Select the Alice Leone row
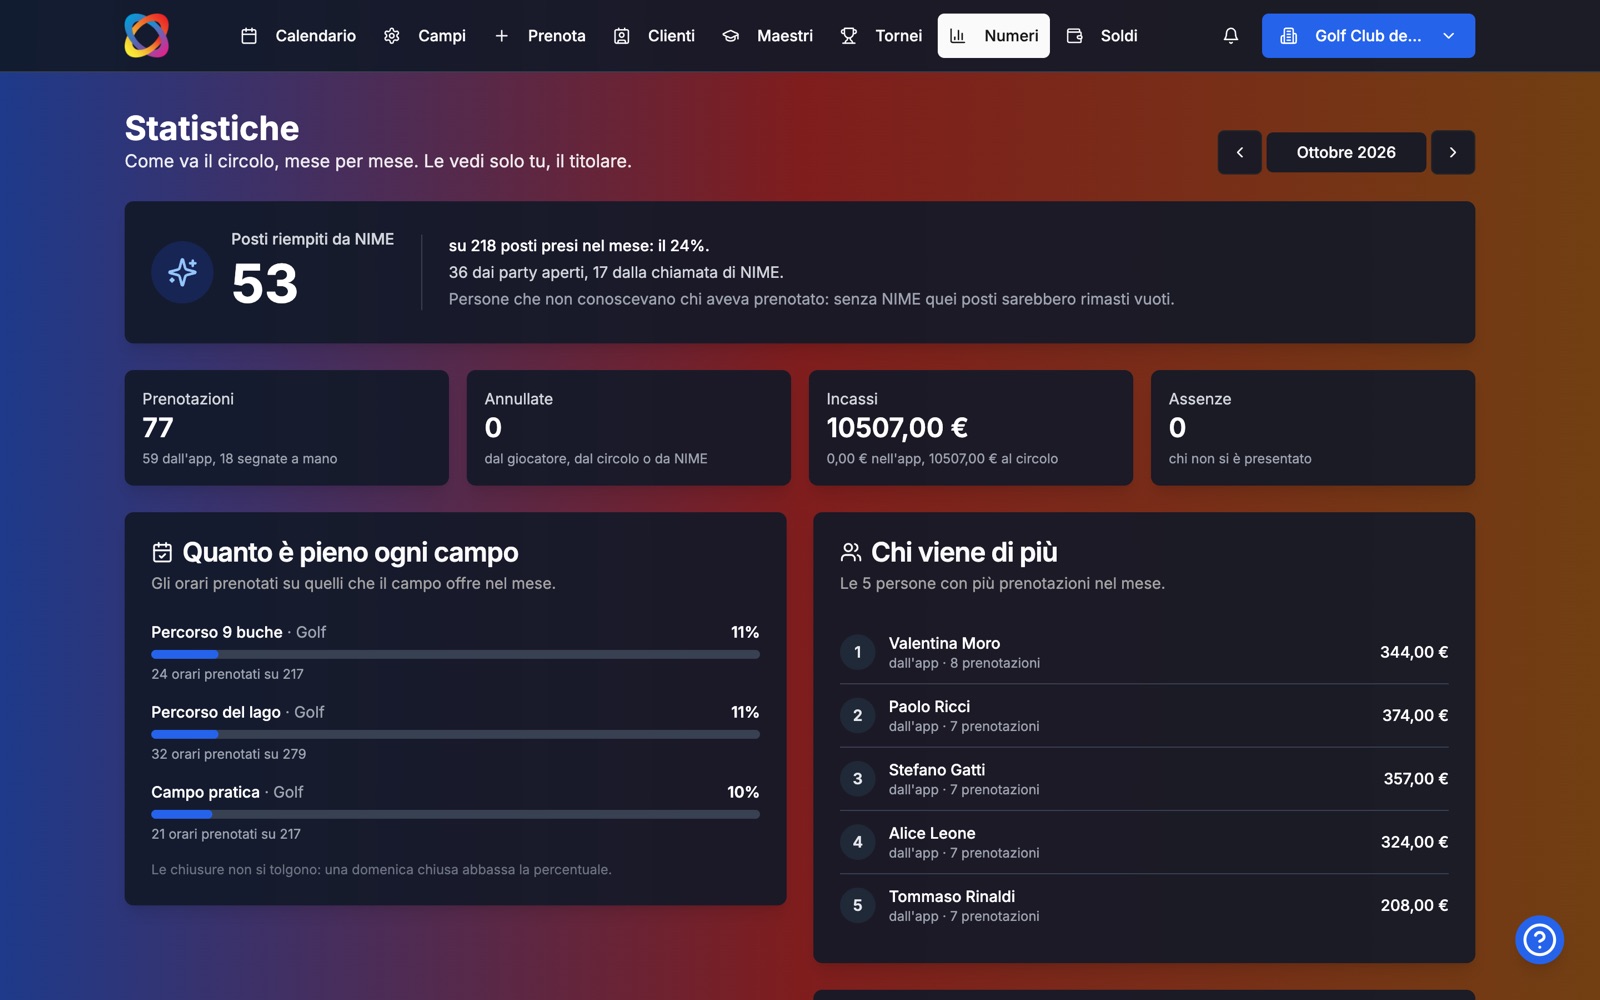 tap(1144, 842)
